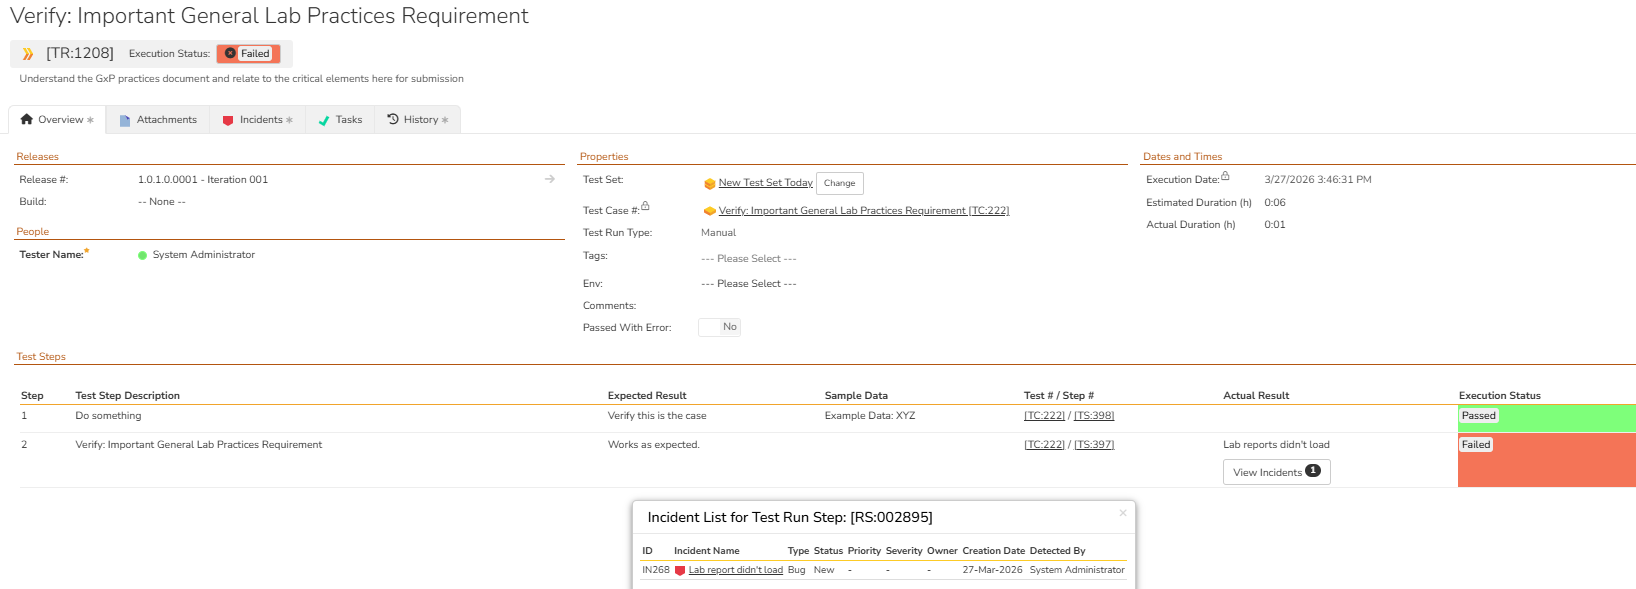
Task: Close the Incident List popup
Action: coord(1123,513)
